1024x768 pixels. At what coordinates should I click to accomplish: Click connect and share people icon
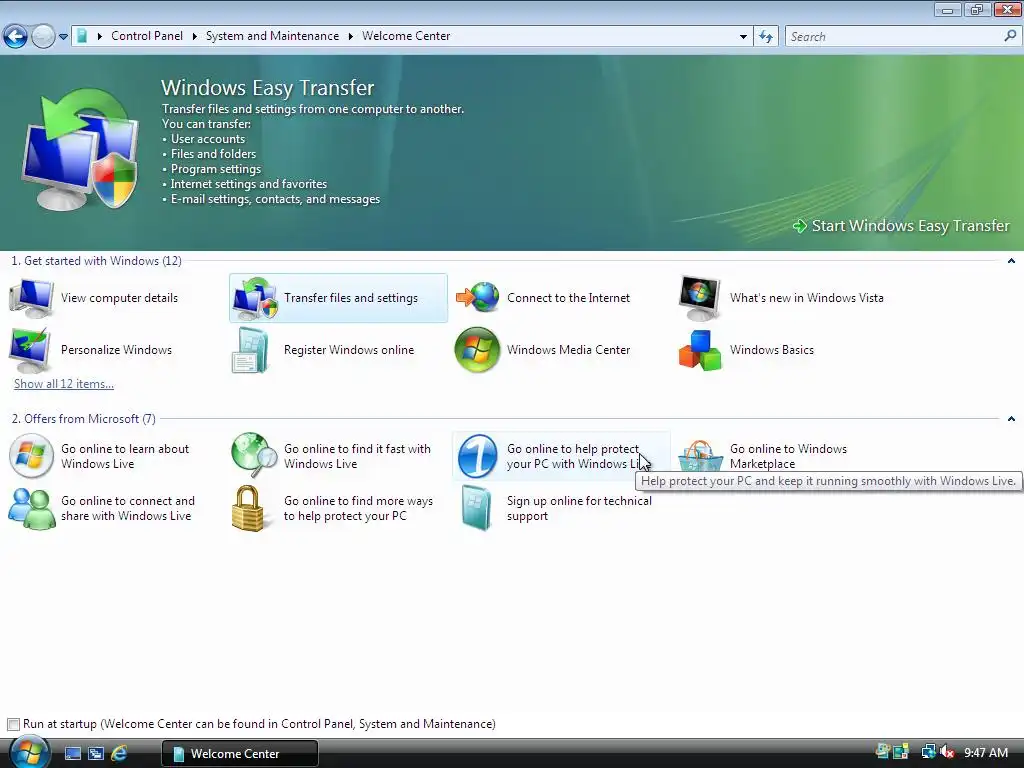click(x=31, y=508)
